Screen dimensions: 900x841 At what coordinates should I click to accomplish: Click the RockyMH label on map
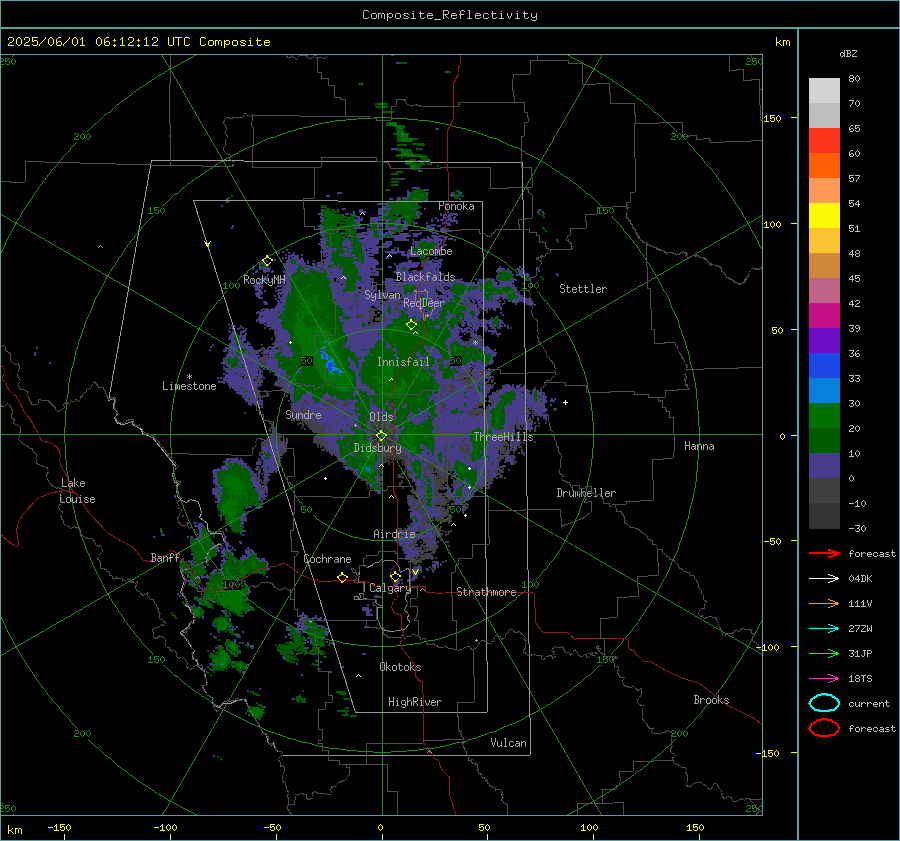[x=264, y=280]
